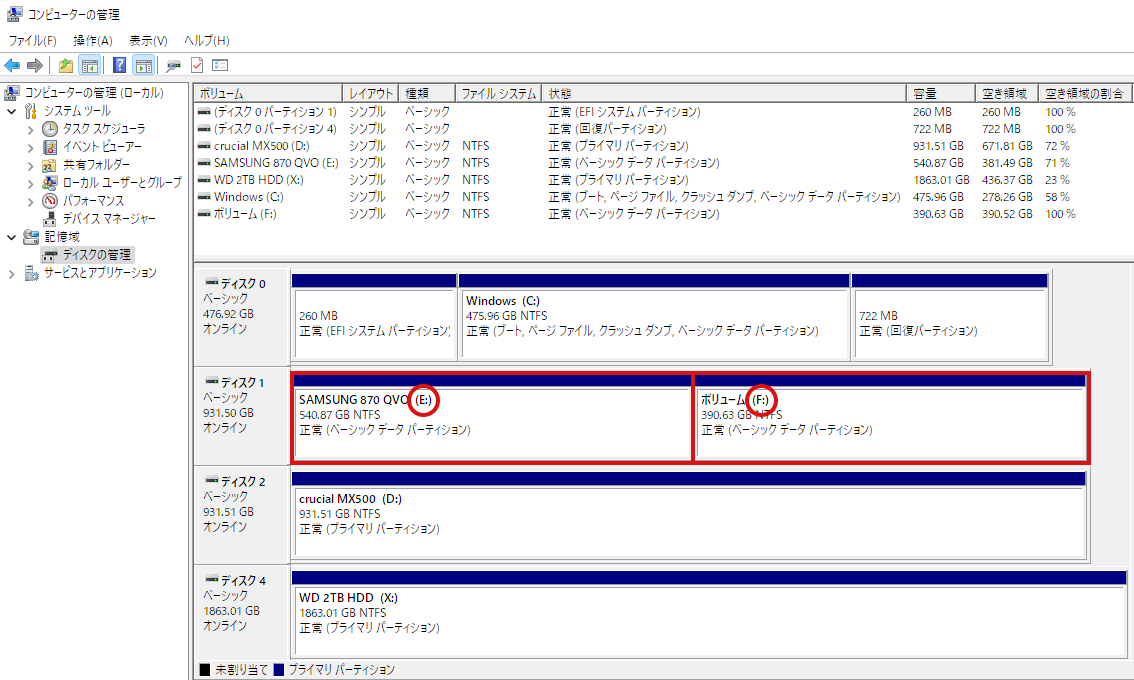Image resolution: width=1134 pixels, height=680 pixels.
Task: Select Device Manager (デバイス マネージャー) tree item
Action: click(x=109, y=218)
